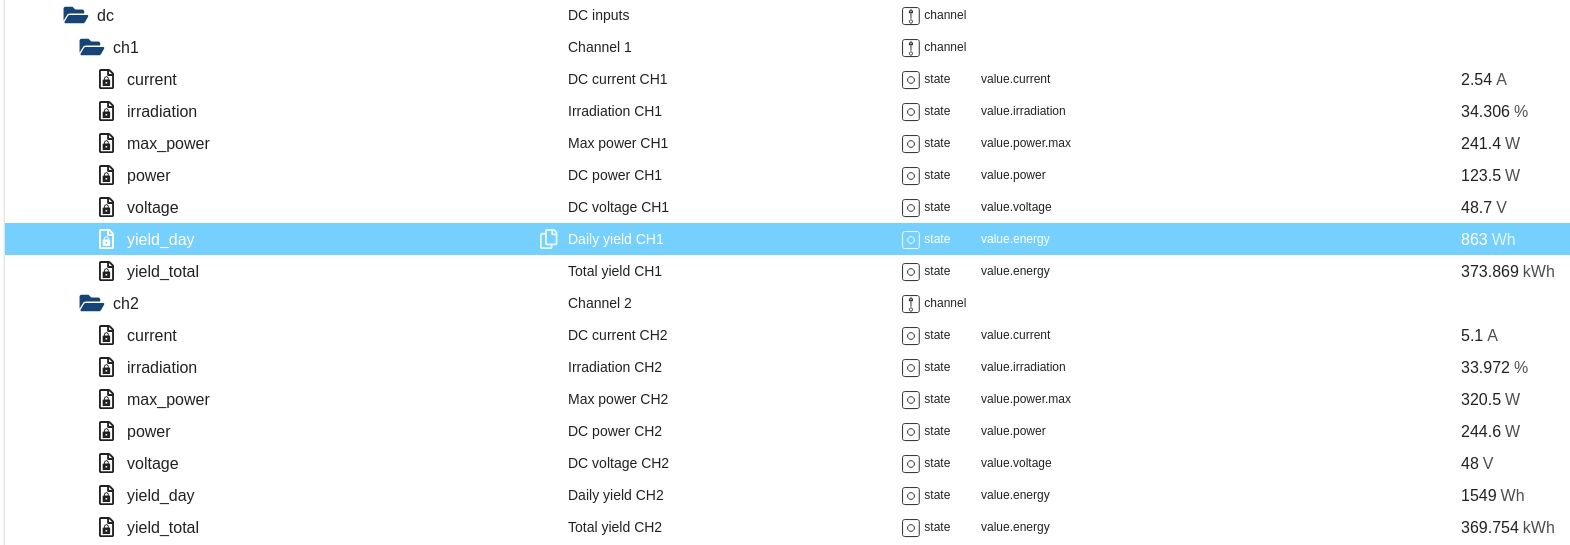Click the state icon in the Irradiation CH2 row
The width and height of the screenshot is (1570, 545).
coord(910,368)
